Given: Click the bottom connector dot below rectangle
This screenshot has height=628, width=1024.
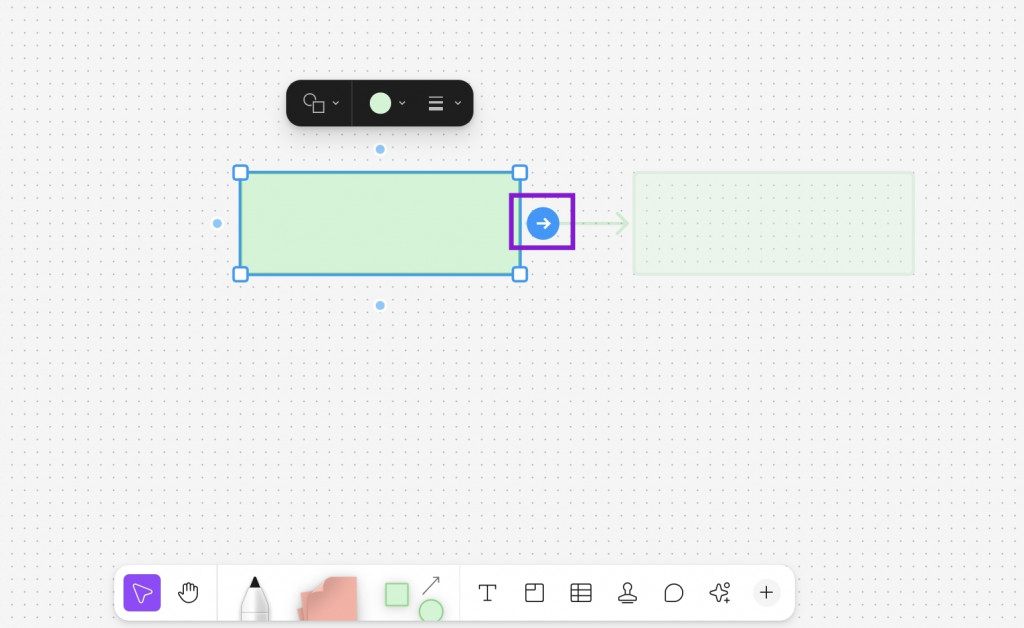Looking at the screenshot, I should [380, 306].
